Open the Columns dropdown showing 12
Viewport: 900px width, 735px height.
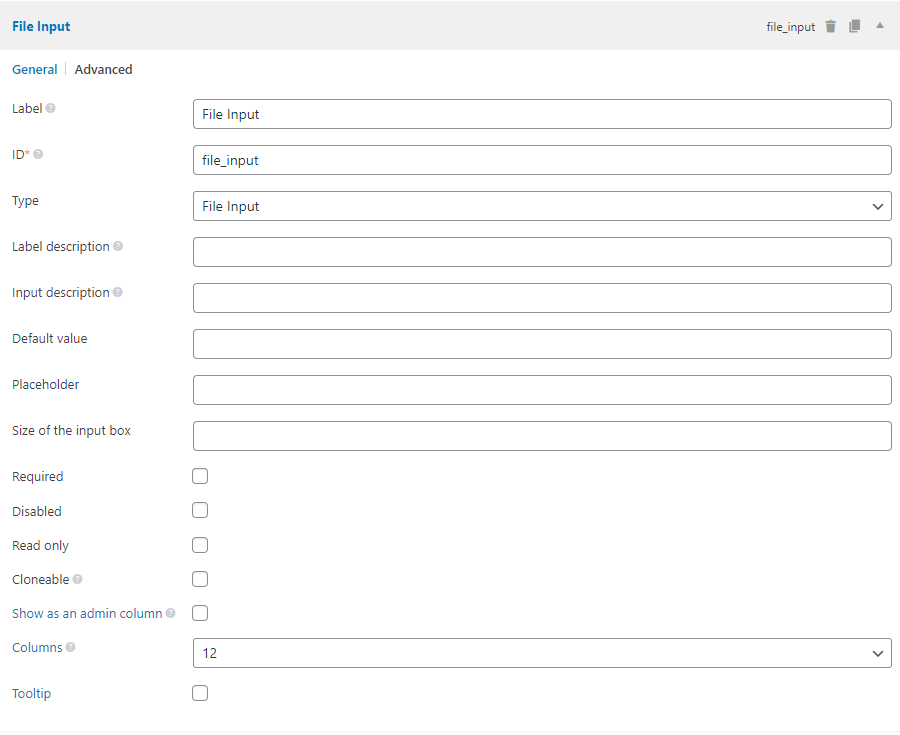[541, 653]
